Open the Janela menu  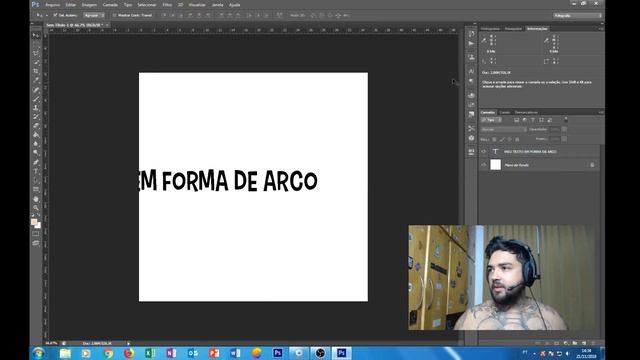tap(218, 5)
